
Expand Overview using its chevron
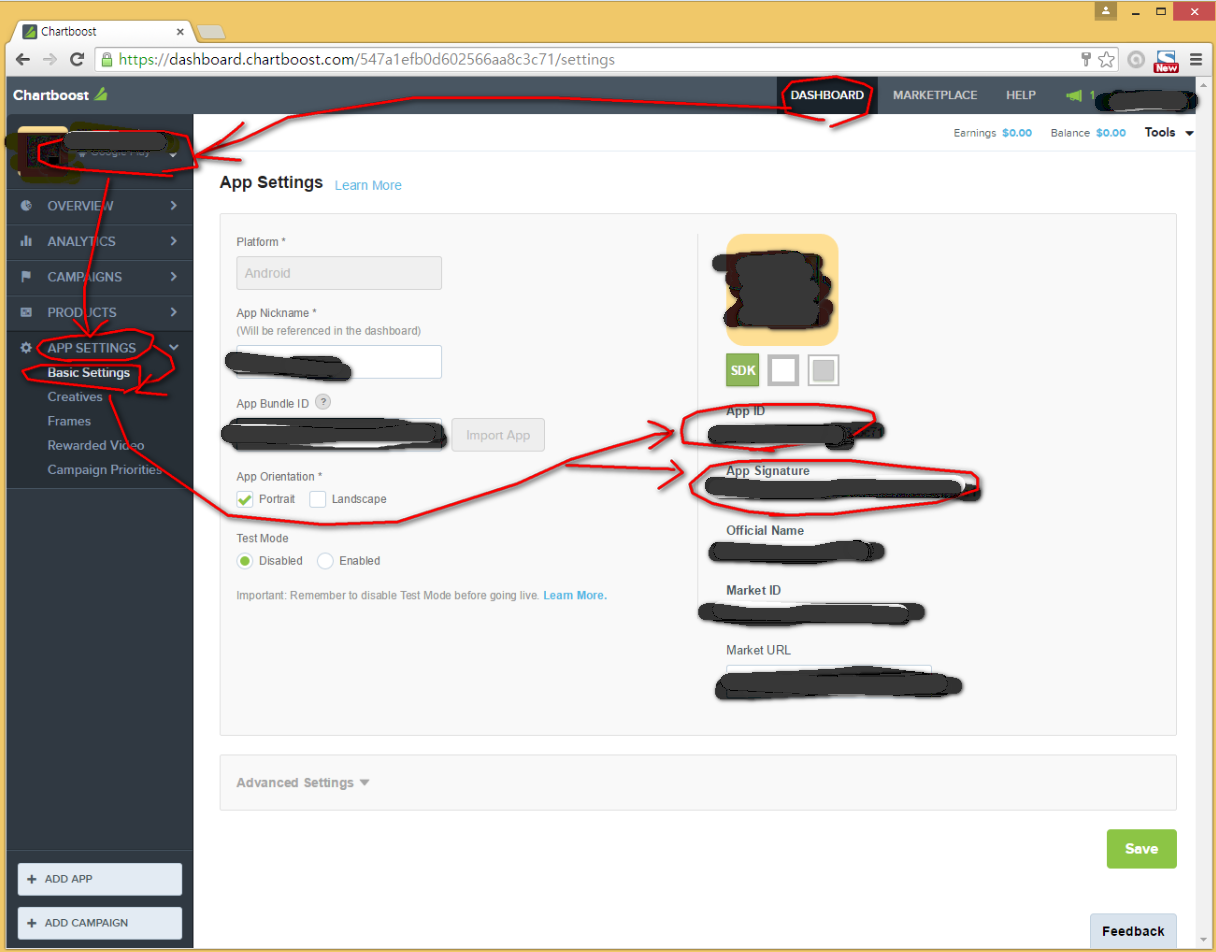(173, 206)
